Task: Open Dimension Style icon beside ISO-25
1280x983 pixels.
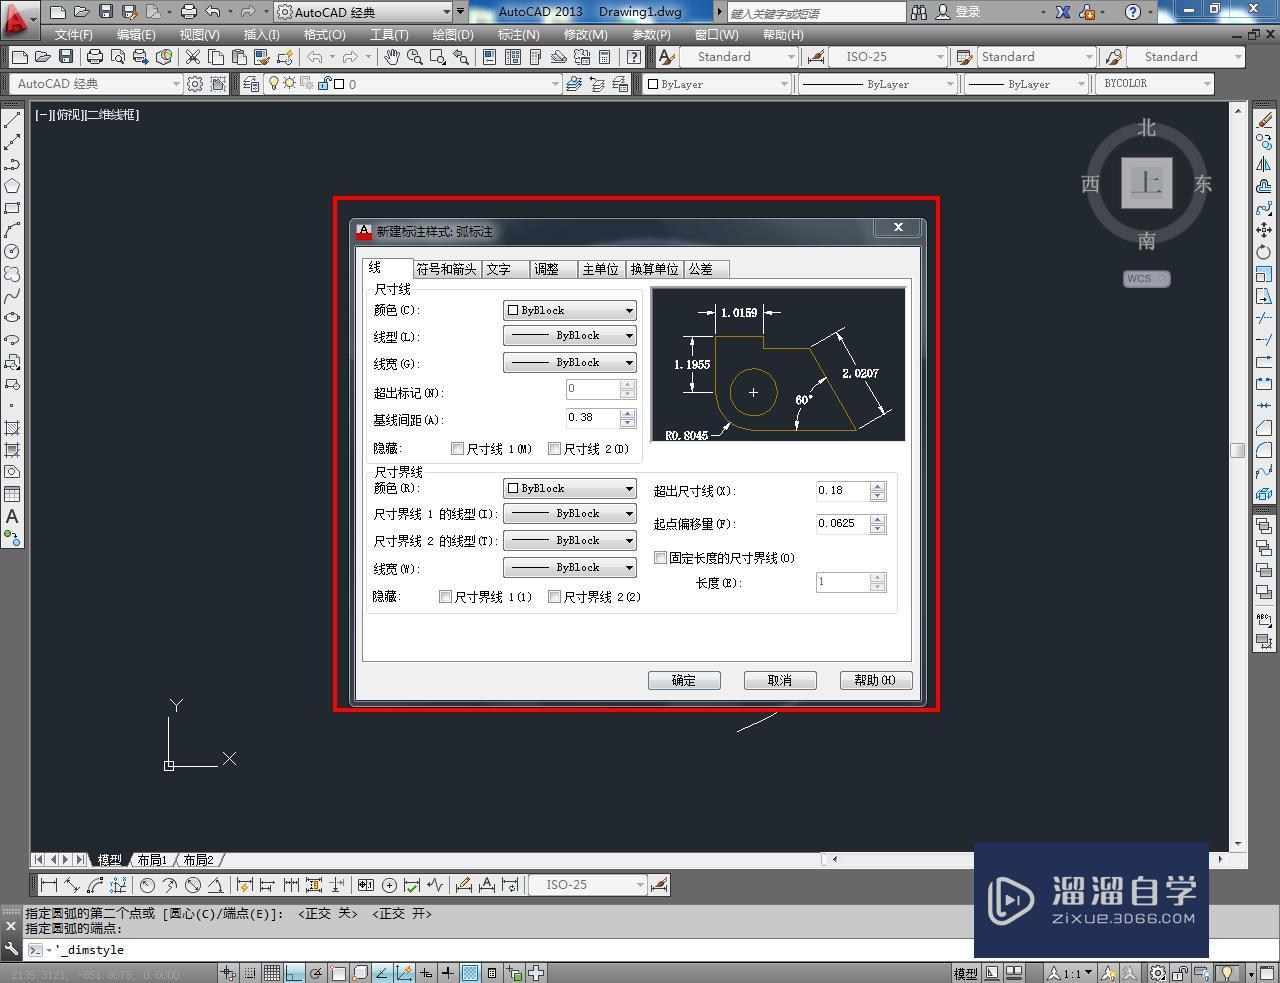Action: point(659,885)
